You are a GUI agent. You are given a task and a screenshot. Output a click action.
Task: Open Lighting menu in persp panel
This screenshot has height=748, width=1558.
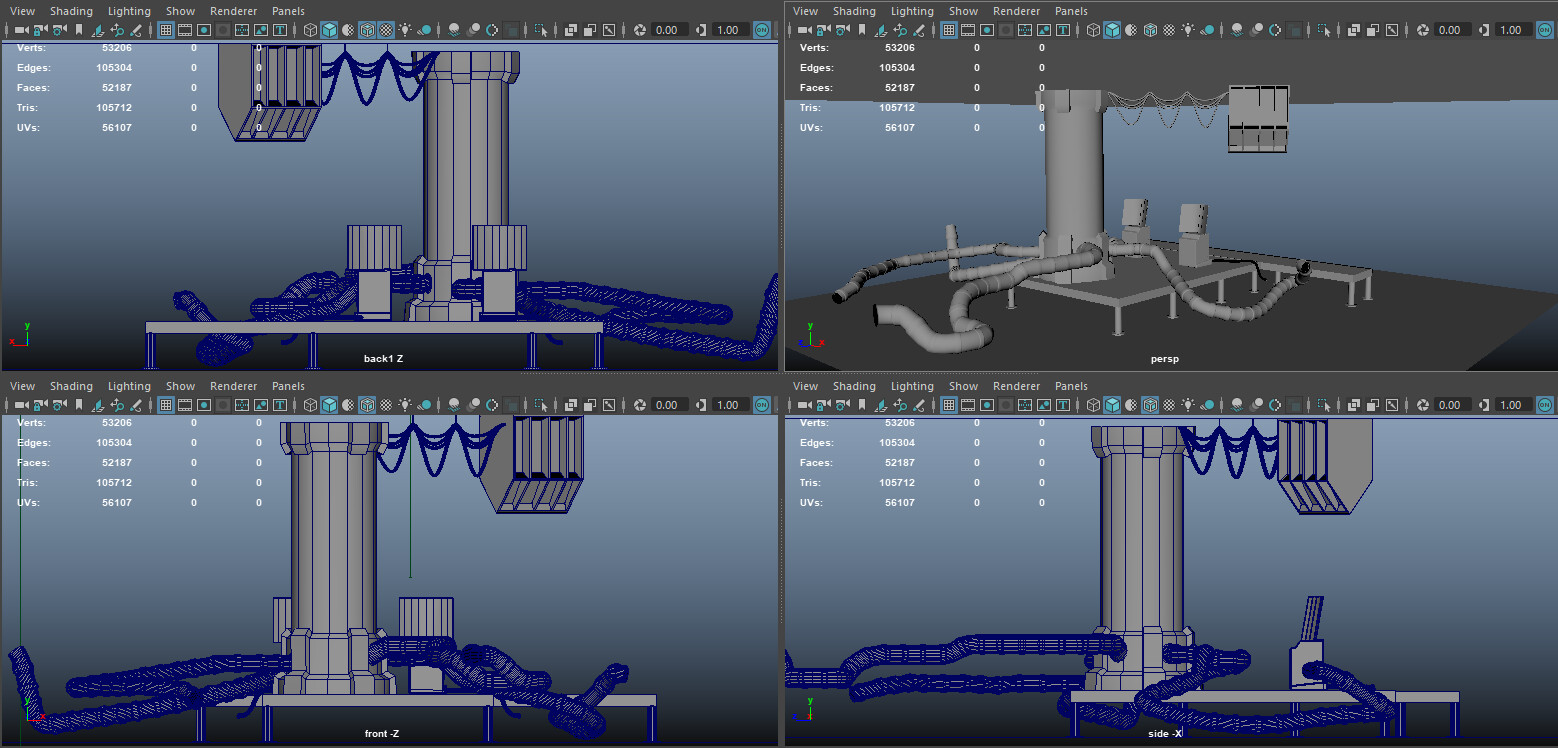912,11
